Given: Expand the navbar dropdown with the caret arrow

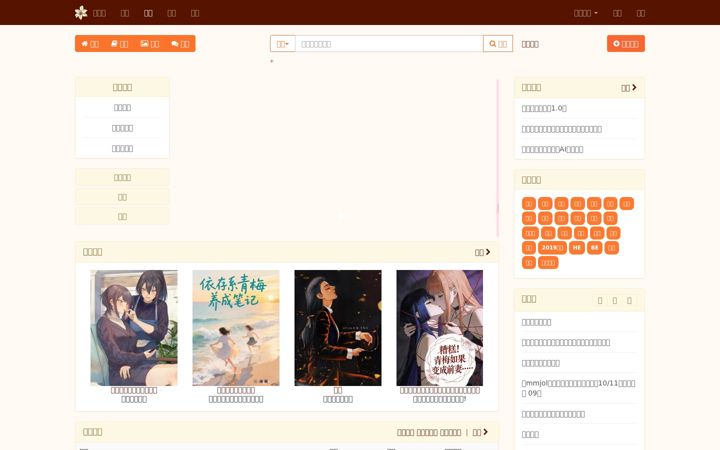Looking at the screenshot, I should point(586,13).
